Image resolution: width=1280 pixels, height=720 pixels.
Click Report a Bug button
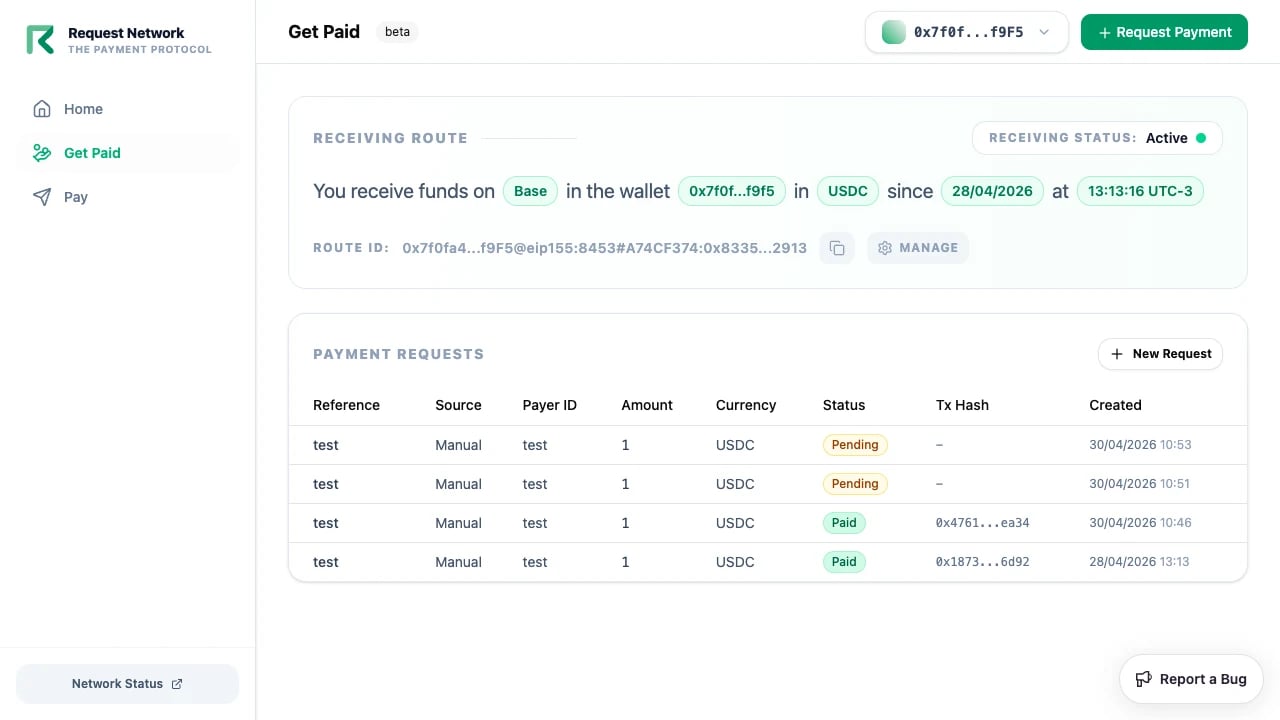point(1191,679)
